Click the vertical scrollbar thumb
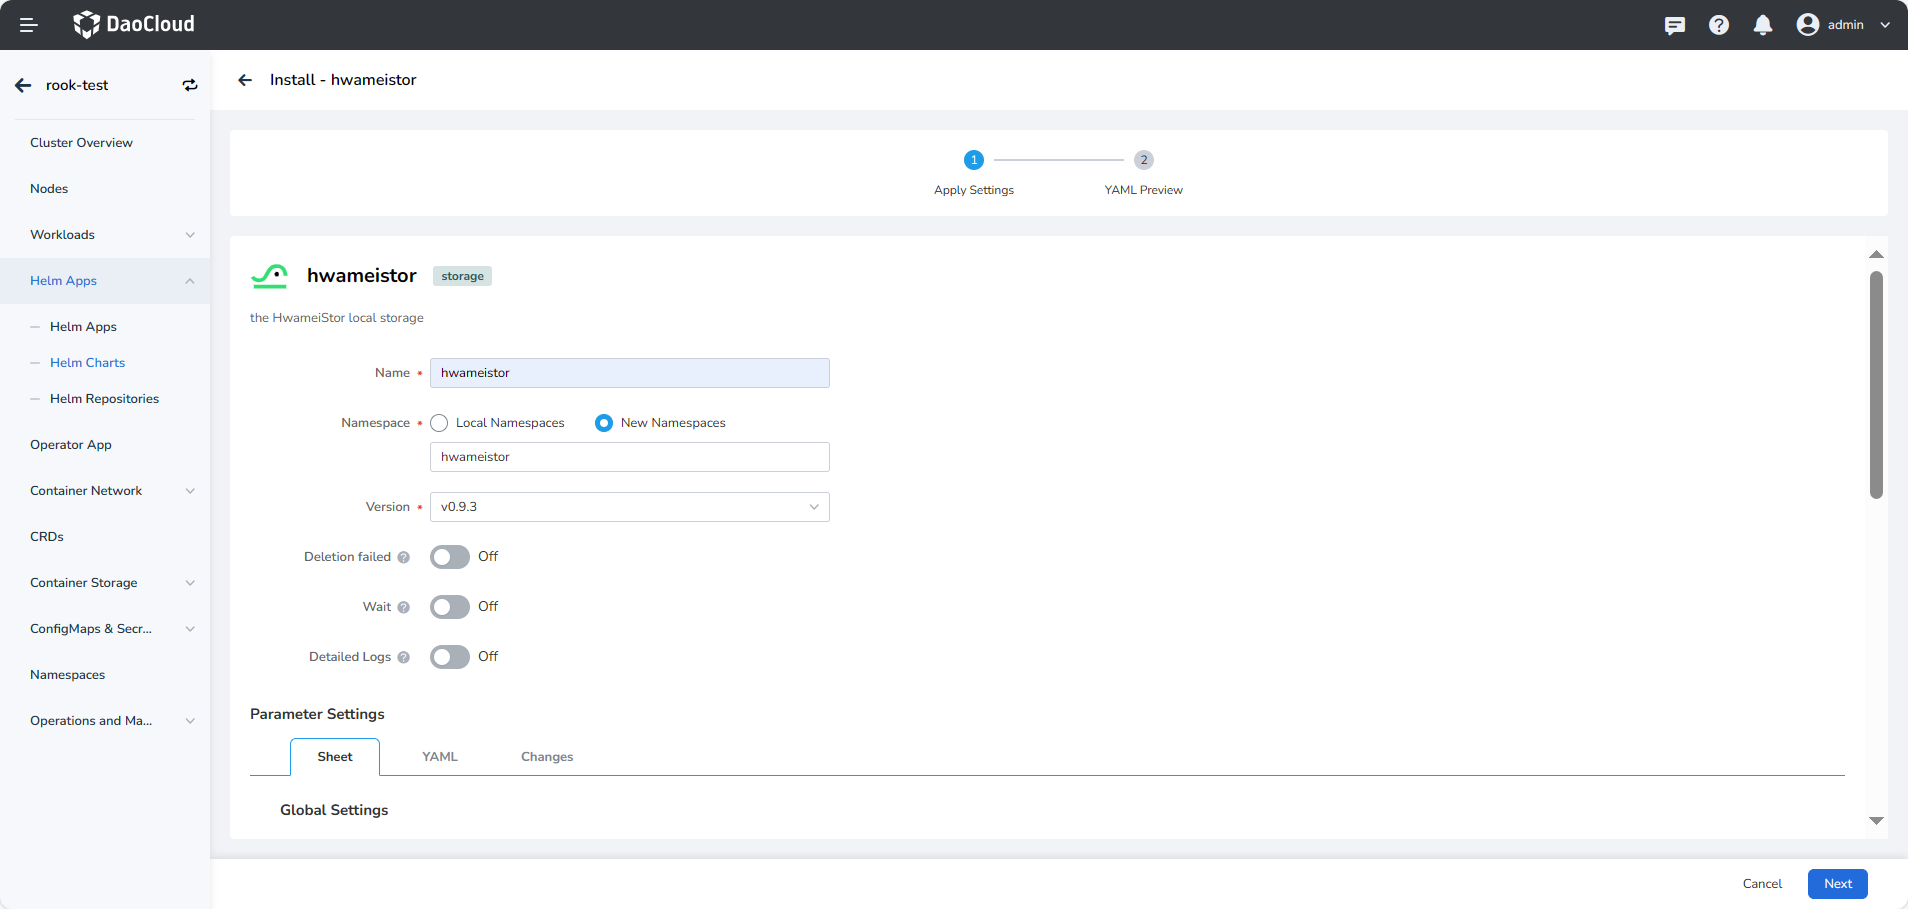The height and width of the screenshot is (909, 1908). point(1876,385)
